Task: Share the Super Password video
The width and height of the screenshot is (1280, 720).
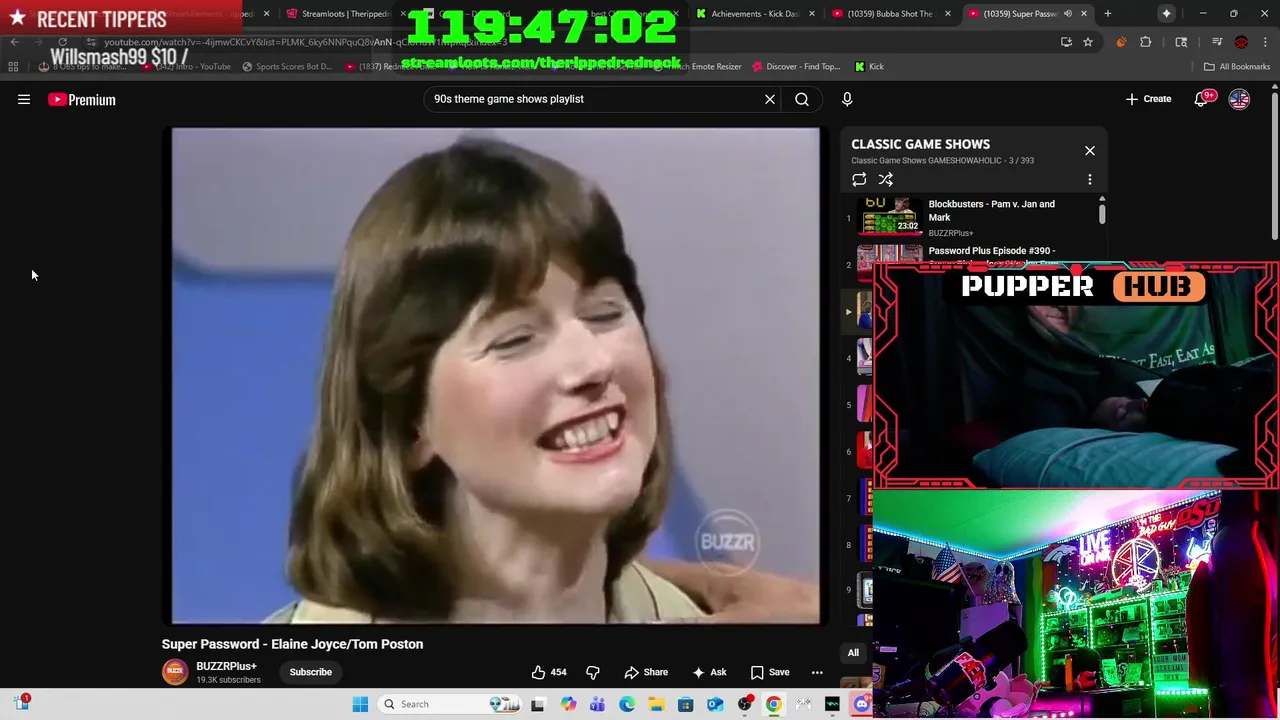Action: (646, 672)
